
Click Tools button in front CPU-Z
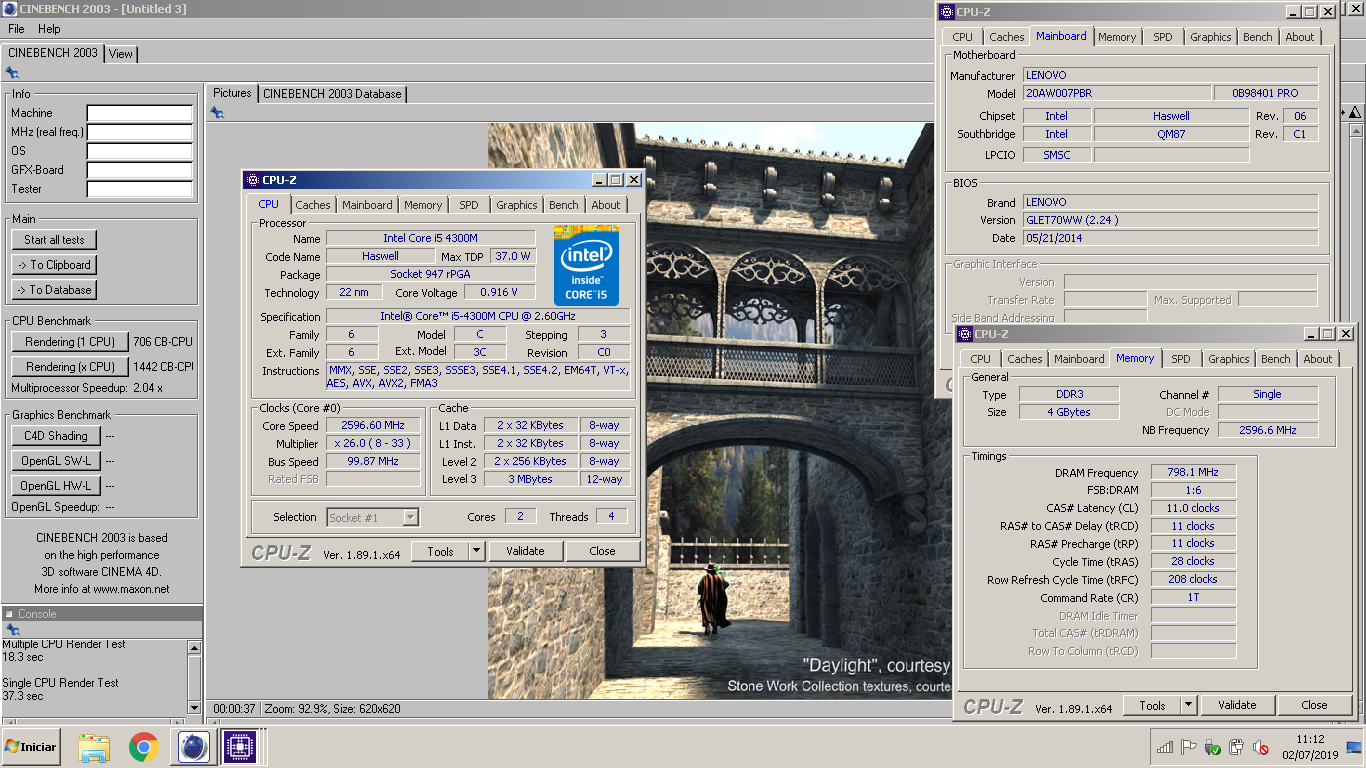441,551
